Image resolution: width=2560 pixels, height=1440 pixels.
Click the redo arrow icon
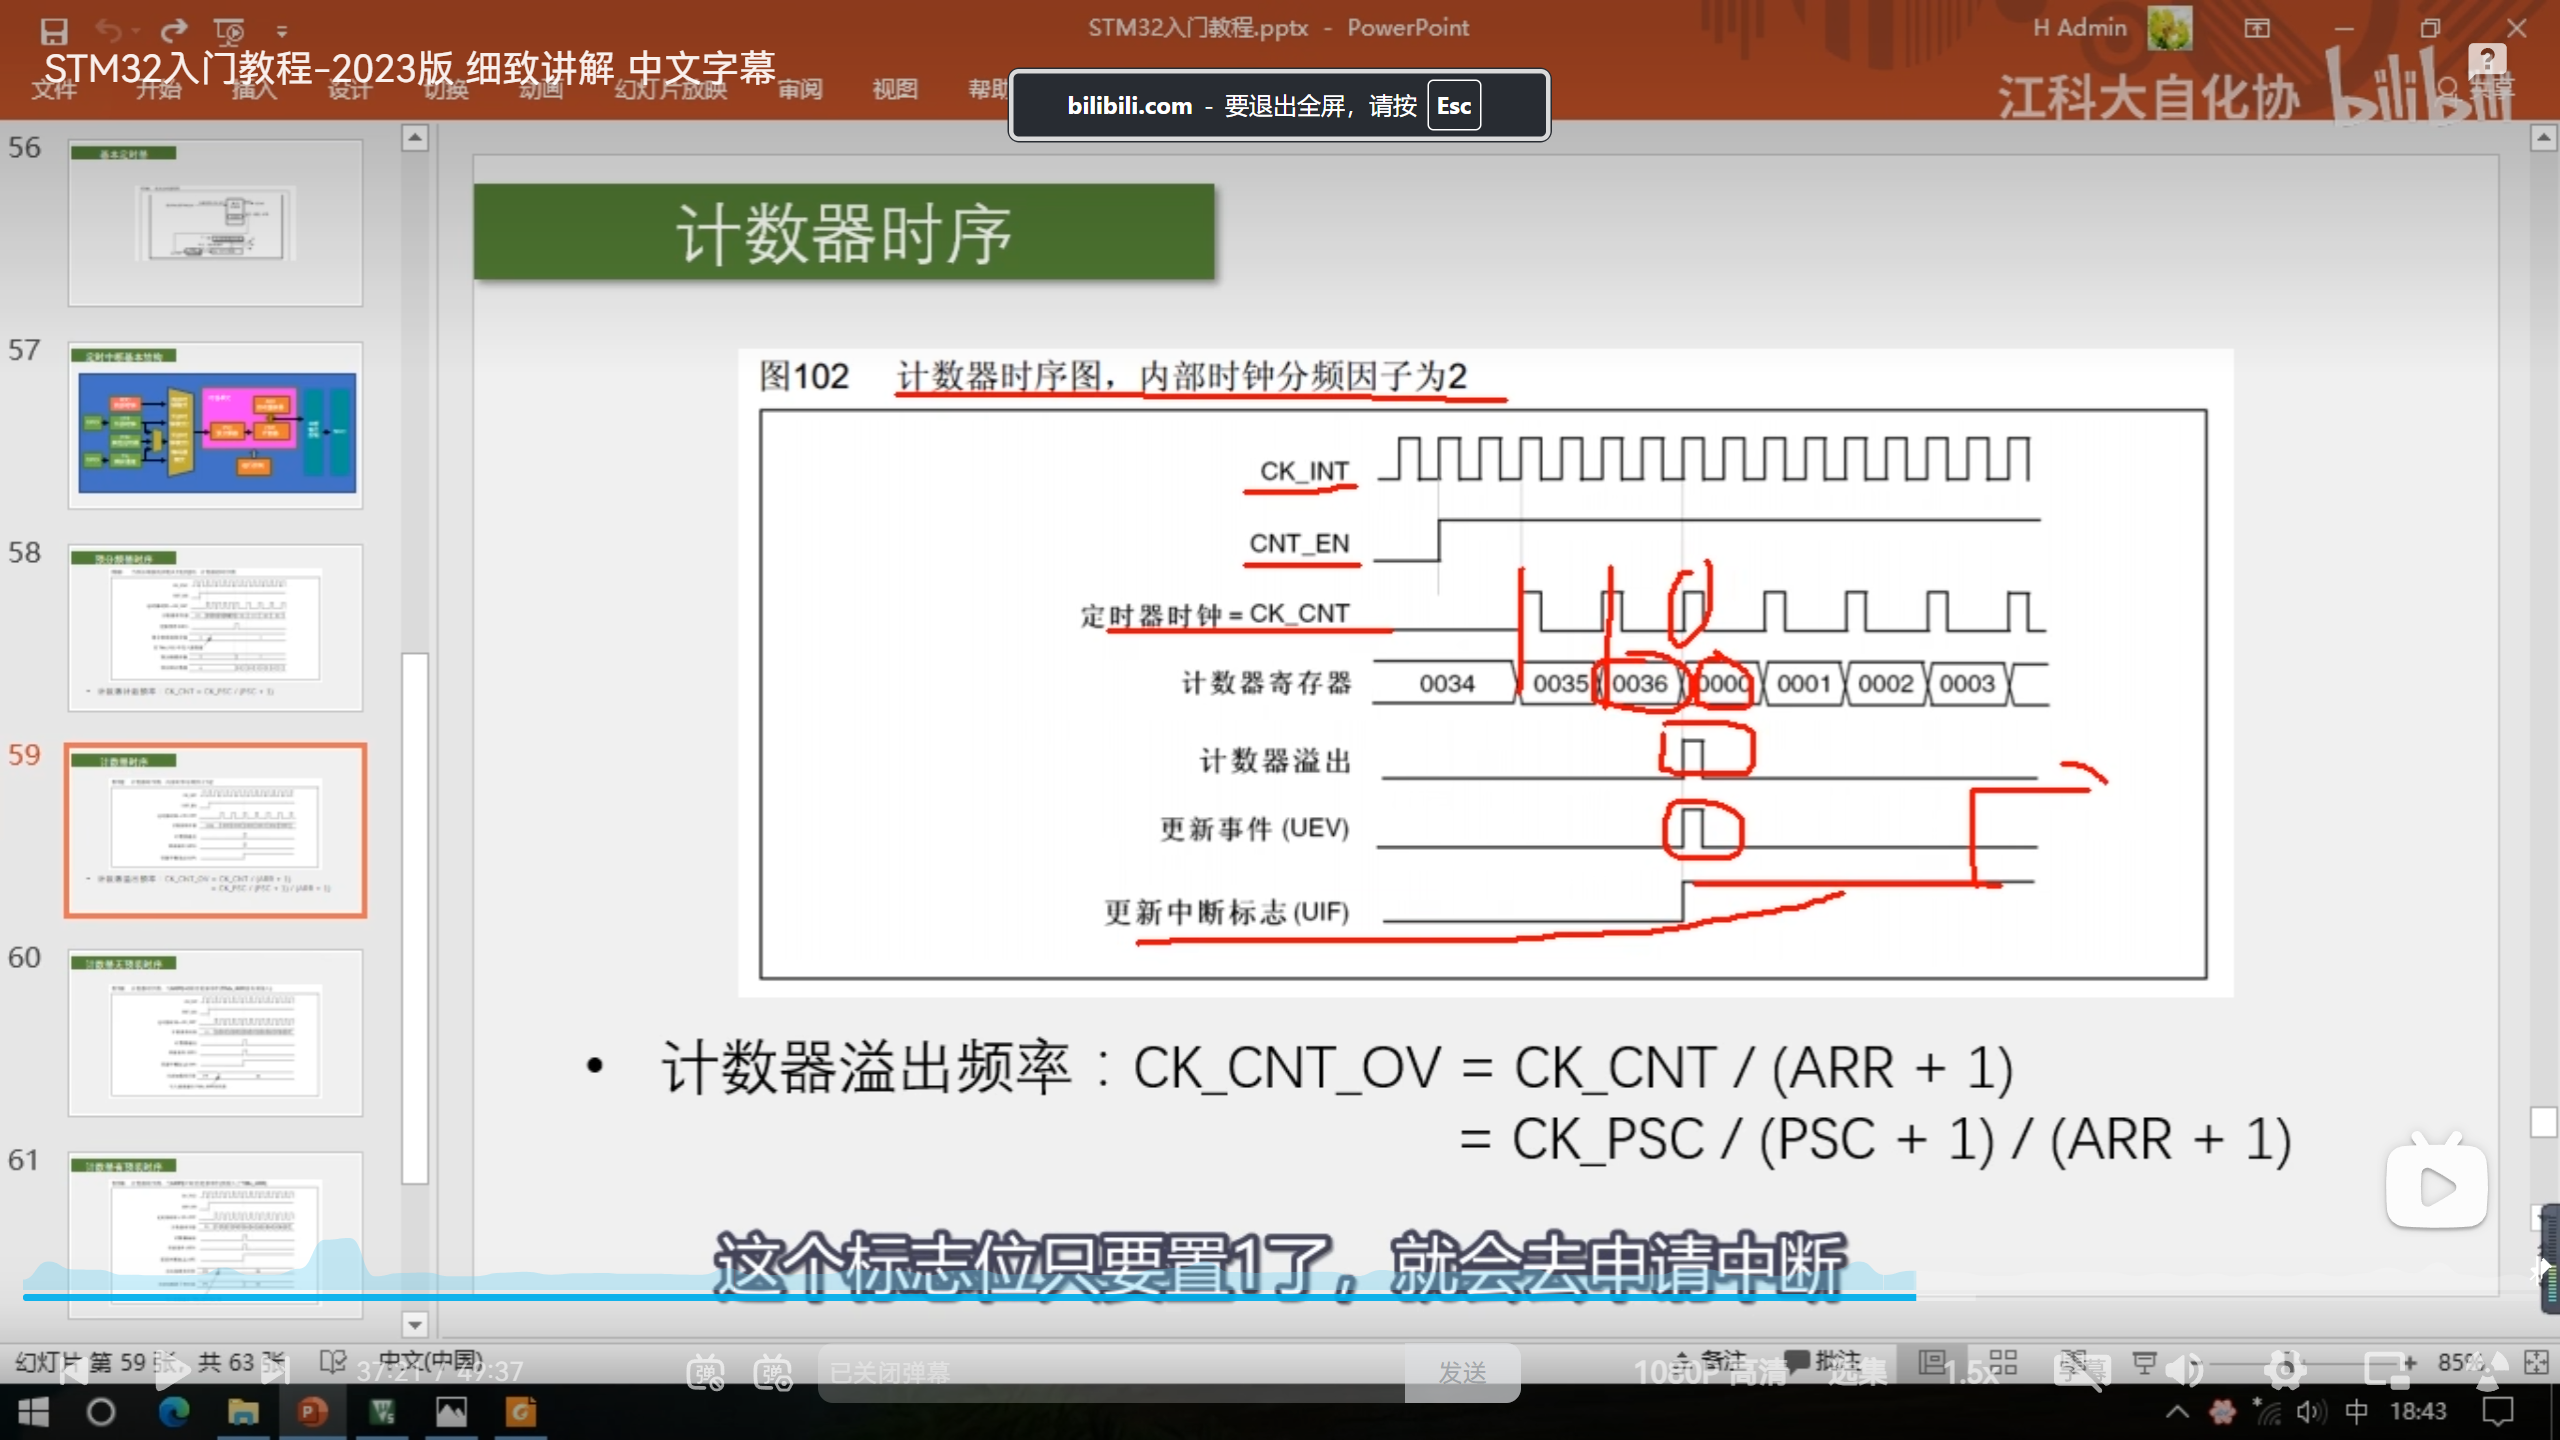[x=174, y=30]
